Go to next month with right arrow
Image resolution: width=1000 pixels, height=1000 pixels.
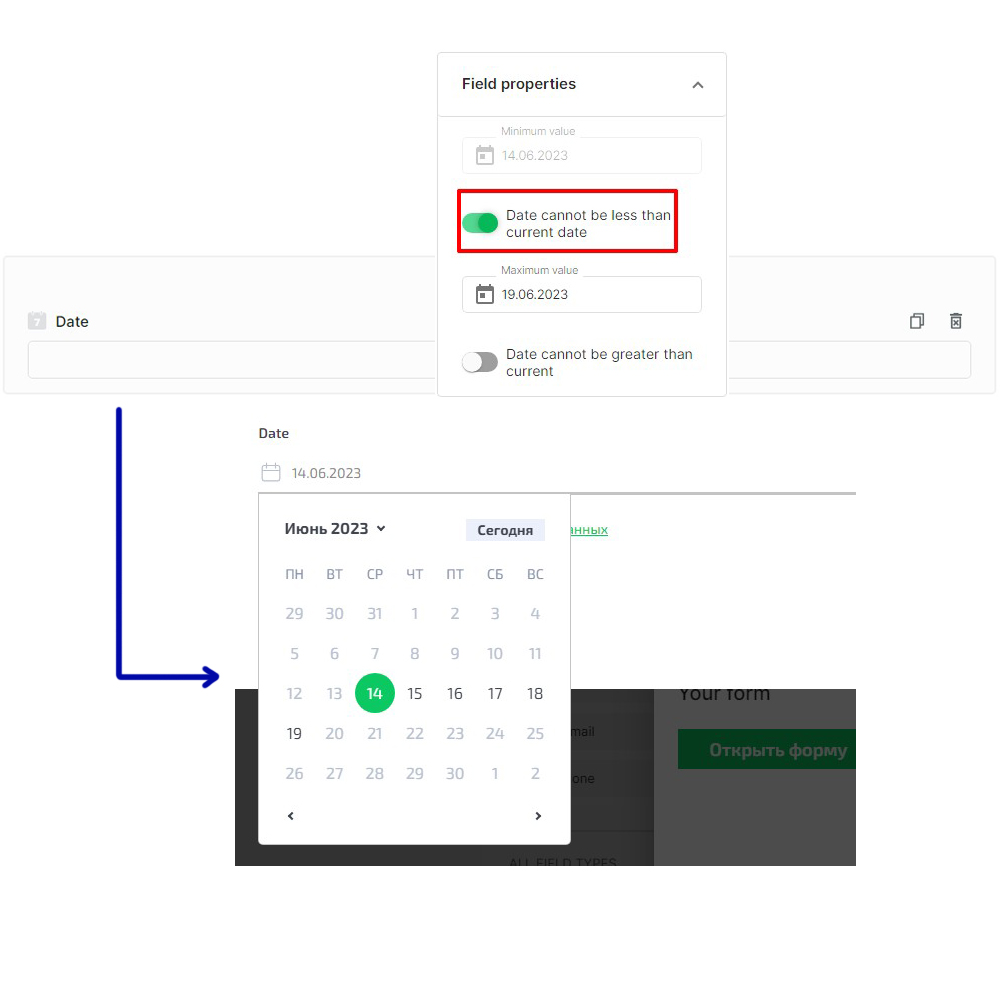tap(538, 816)
